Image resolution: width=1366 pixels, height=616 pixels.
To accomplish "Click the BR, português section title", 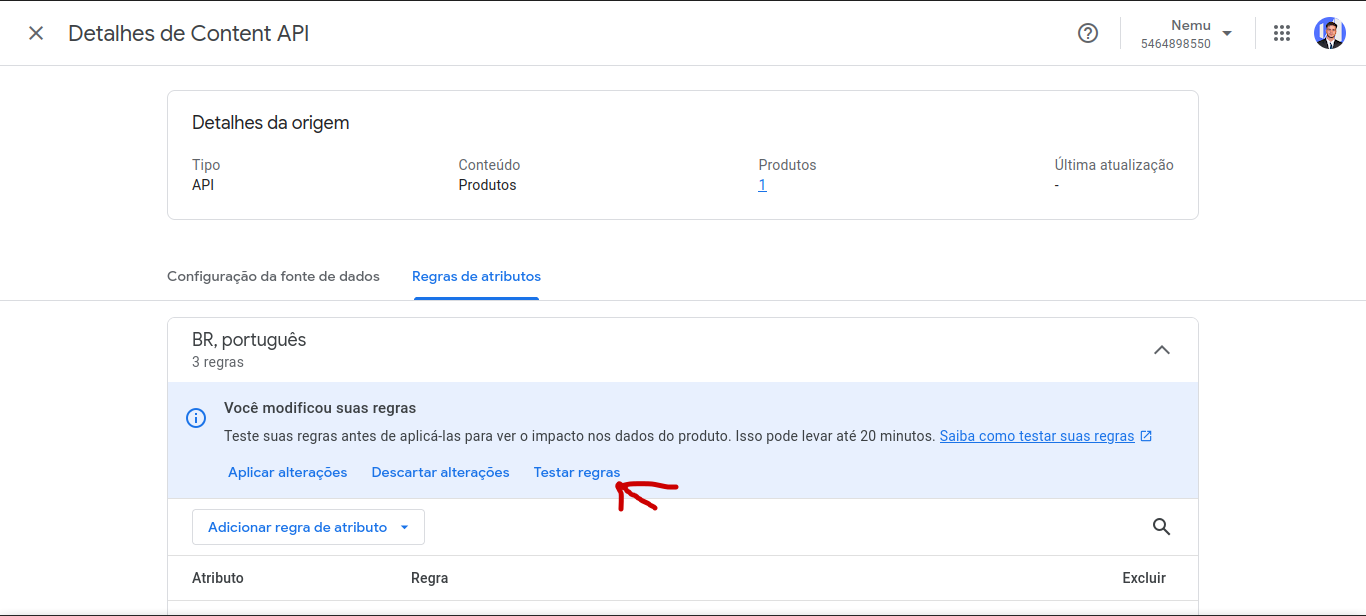I will 249,340.
